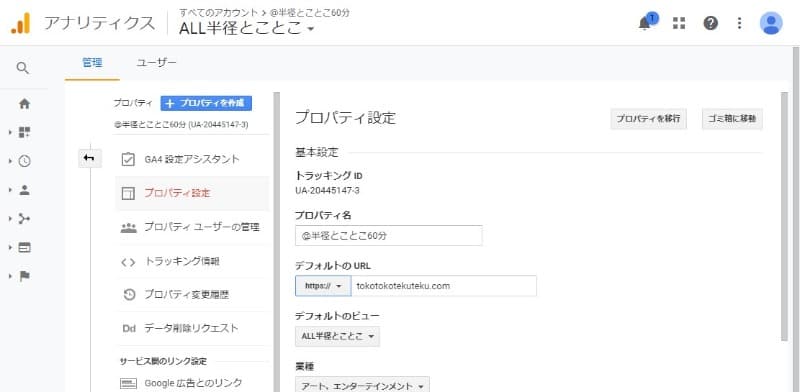Click the プロパティ設定 layout icon
The width and height of the screenshot is (800, 392).
[128, 193]
